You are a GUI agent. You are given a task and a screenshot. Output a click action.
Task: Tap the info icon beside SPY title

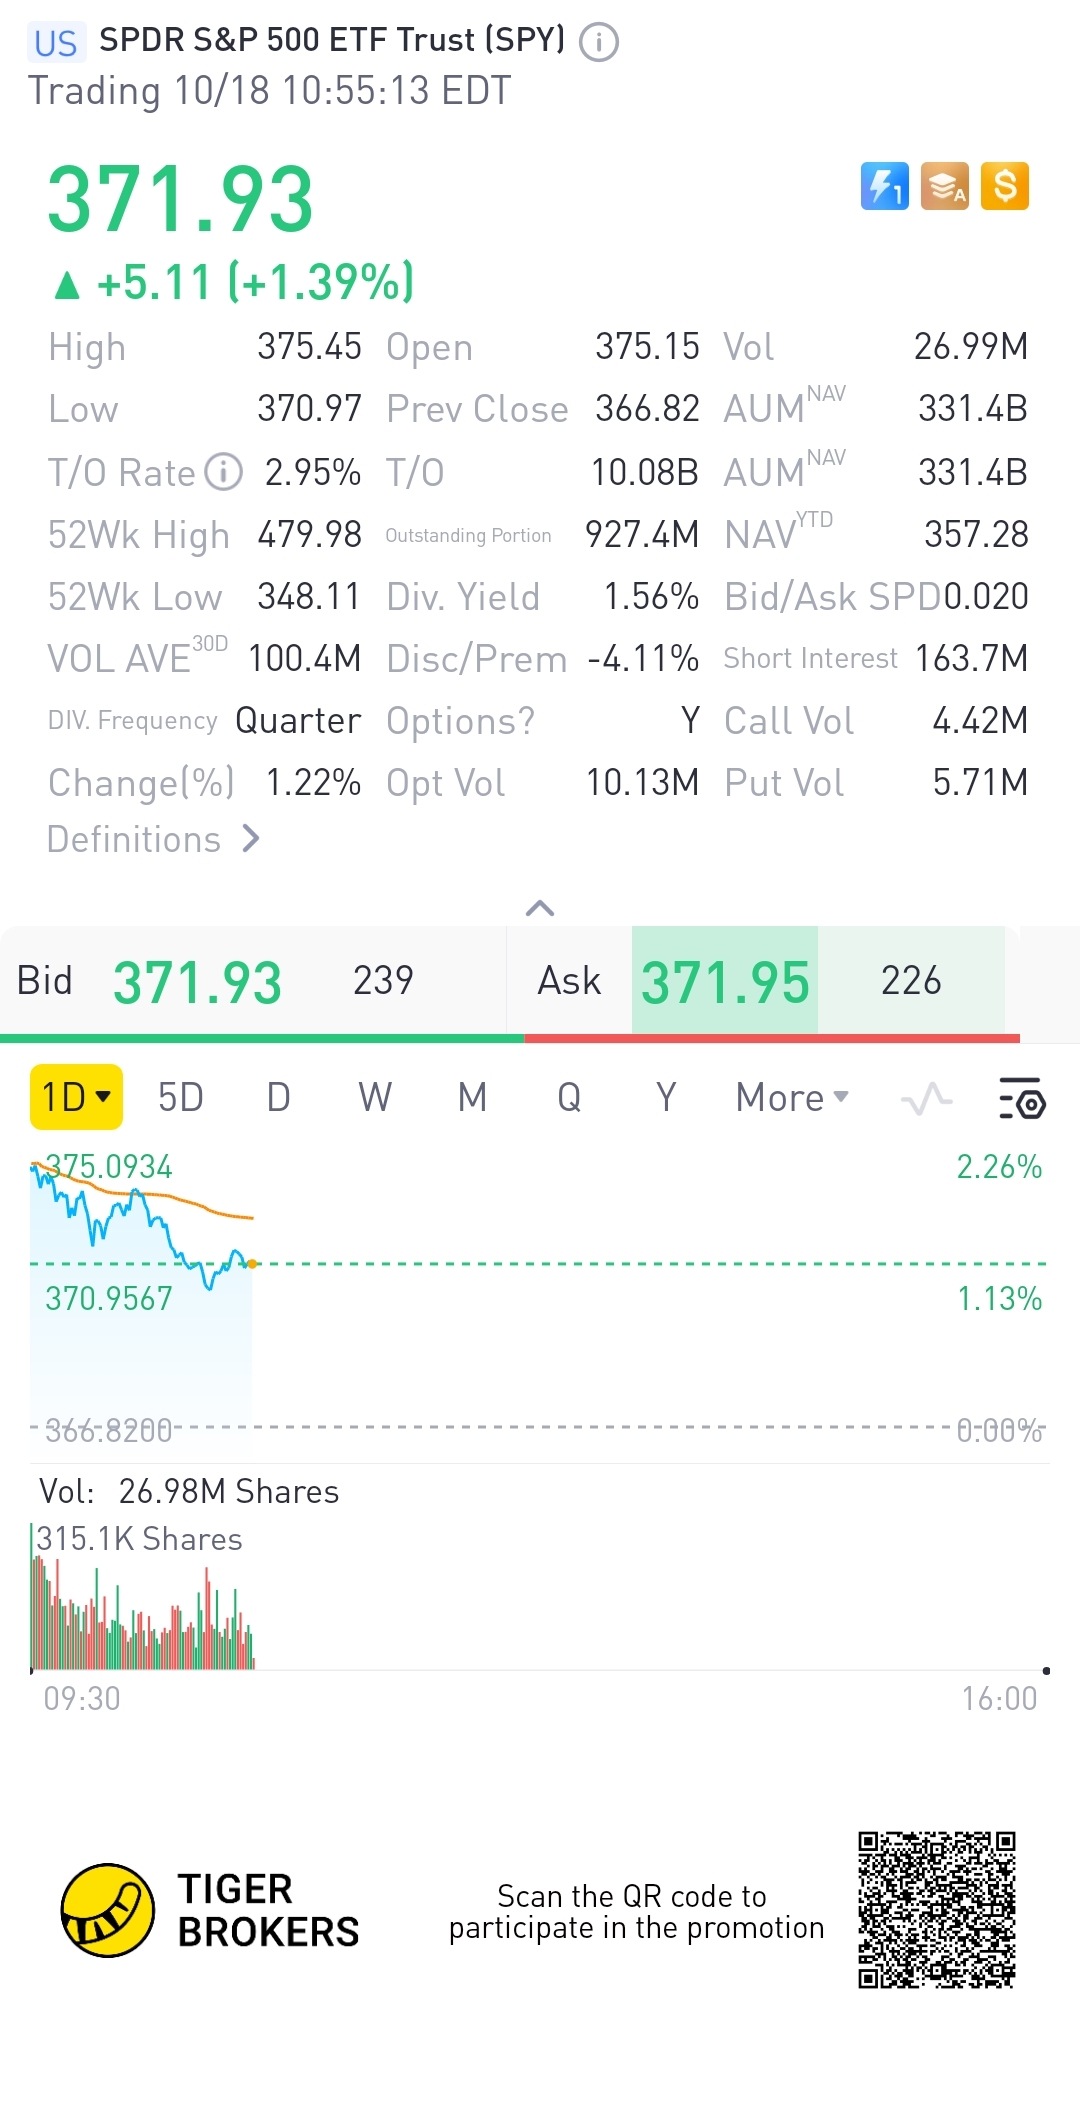(x=599, y=43)
